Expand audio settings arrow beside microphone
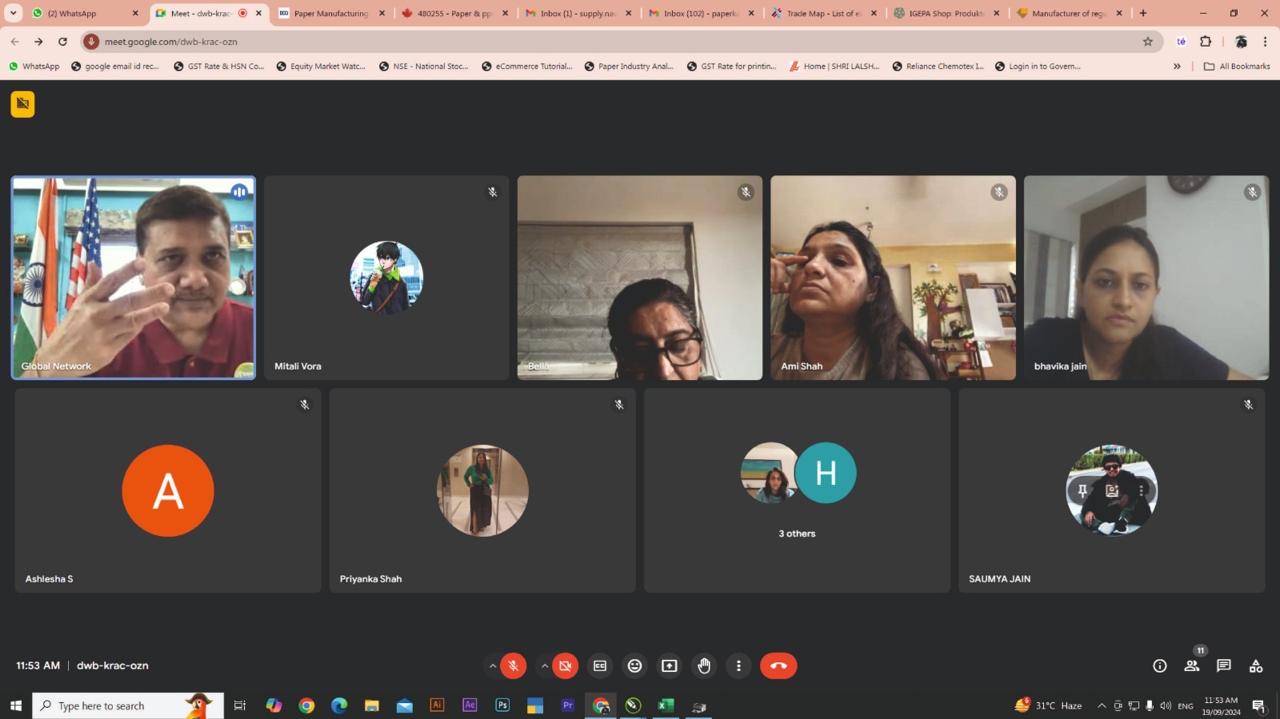 pos(492,666)
